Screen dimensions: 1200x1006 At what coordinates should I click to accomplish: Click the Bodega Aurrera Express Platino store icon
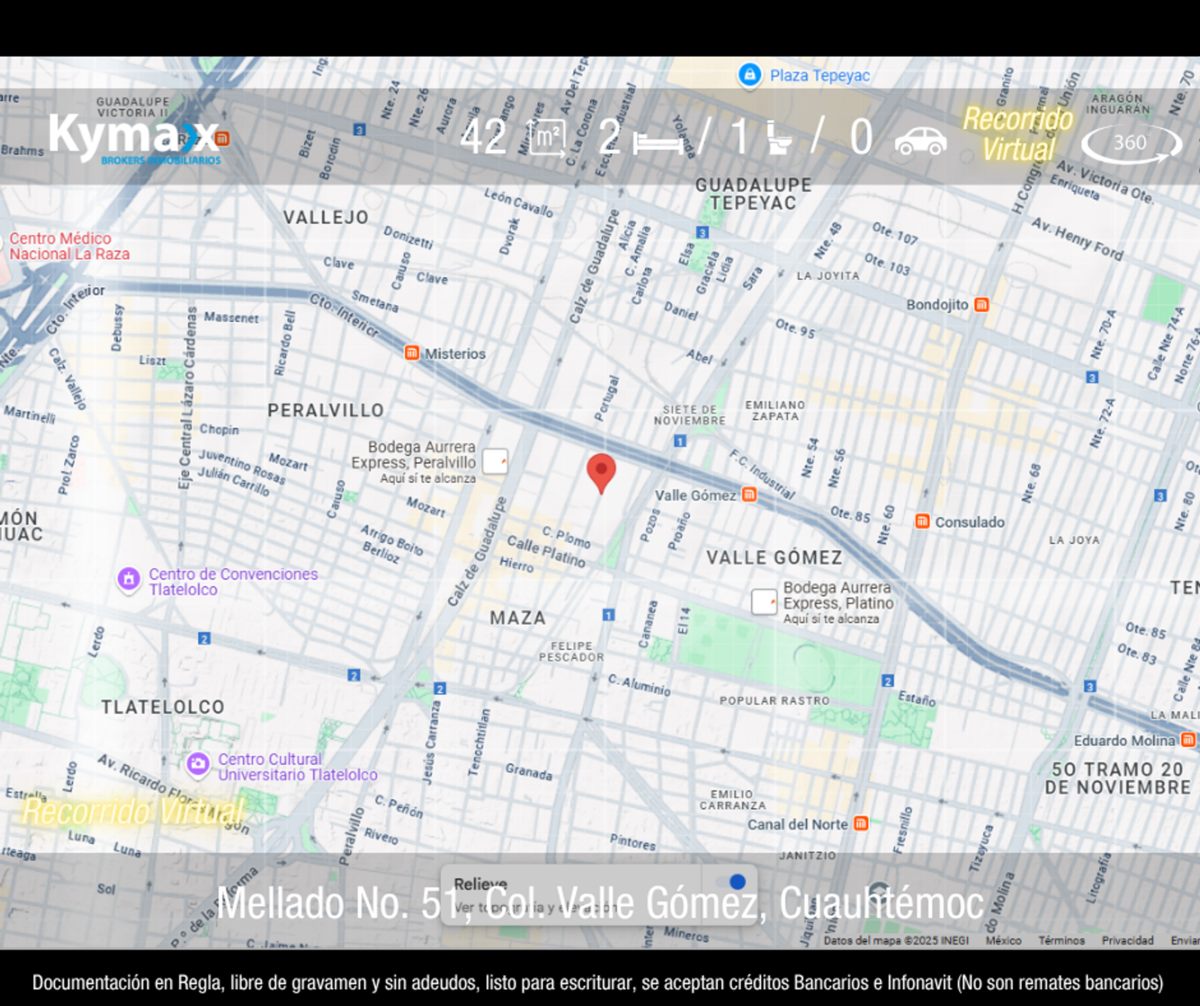[x=765, y=601]
